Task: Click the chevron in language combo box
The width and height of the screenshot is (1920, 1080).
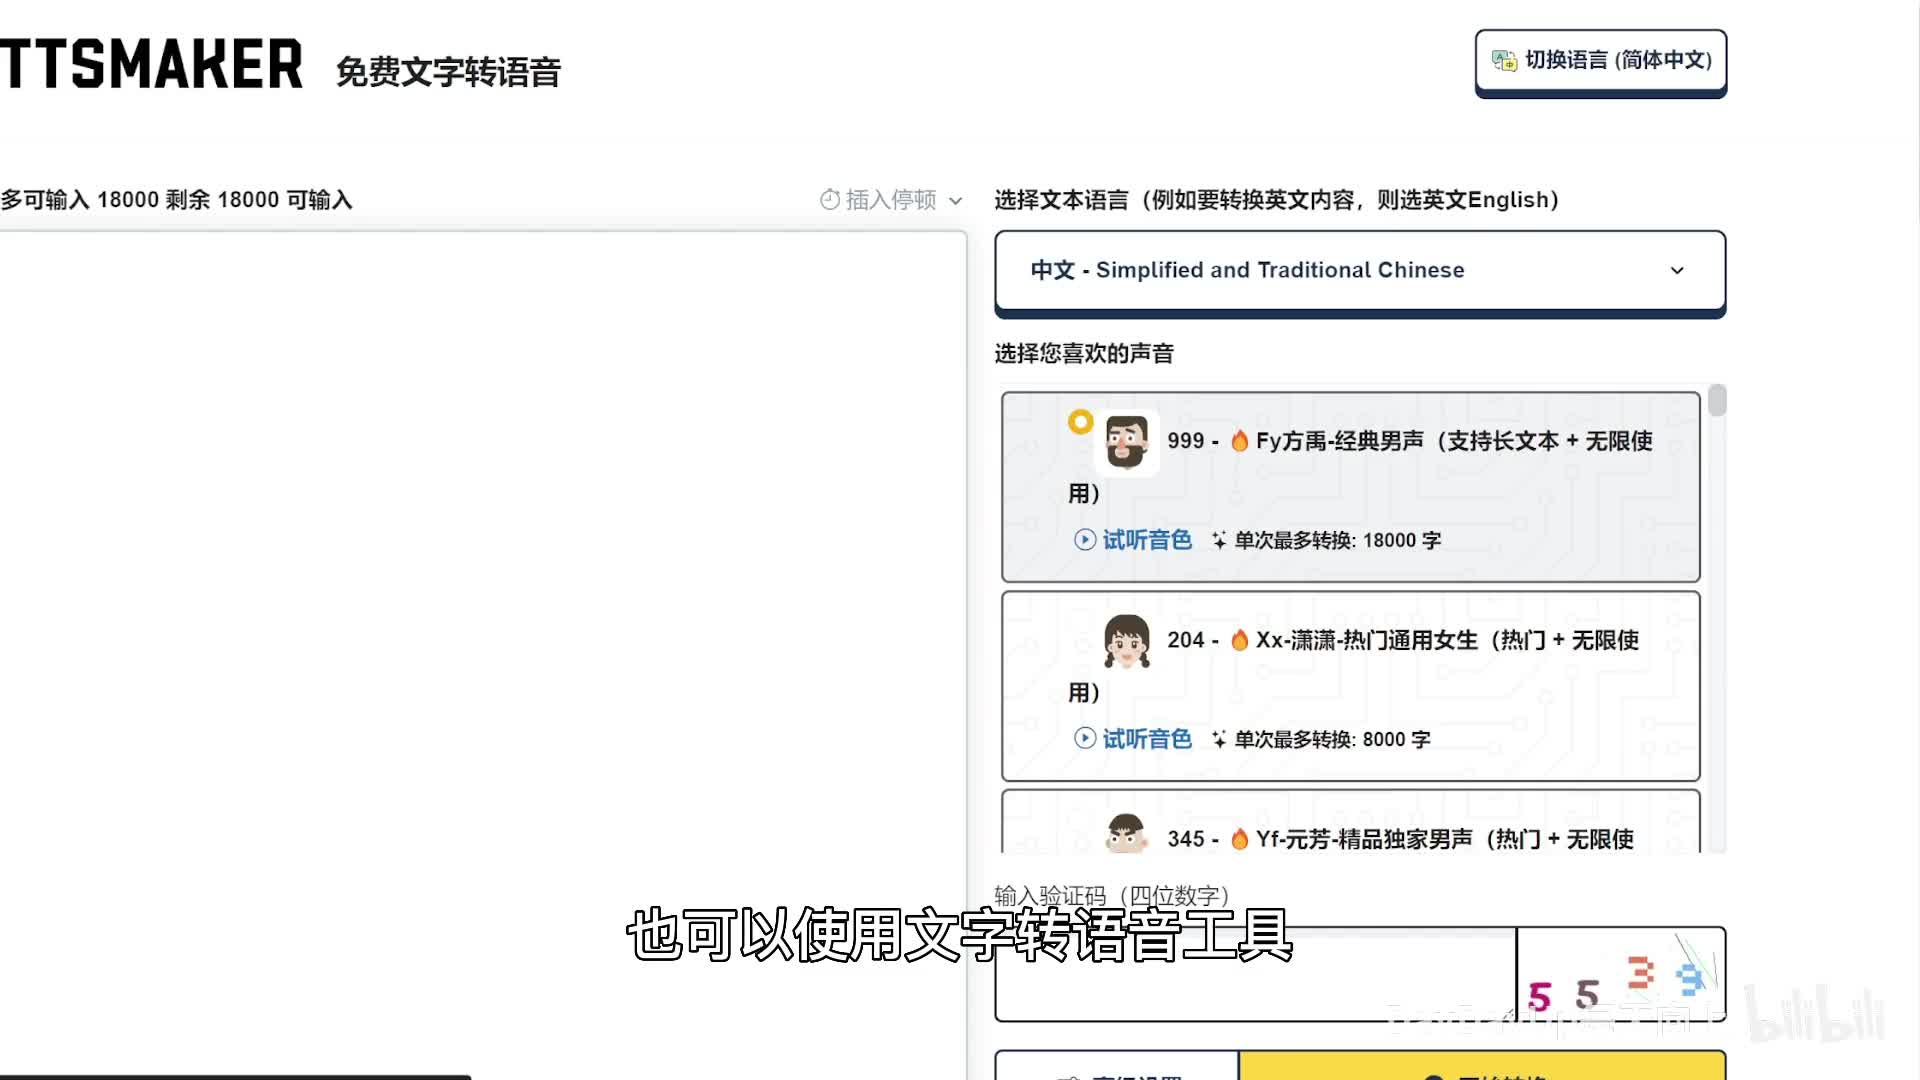Action: tap(1677, 271)
